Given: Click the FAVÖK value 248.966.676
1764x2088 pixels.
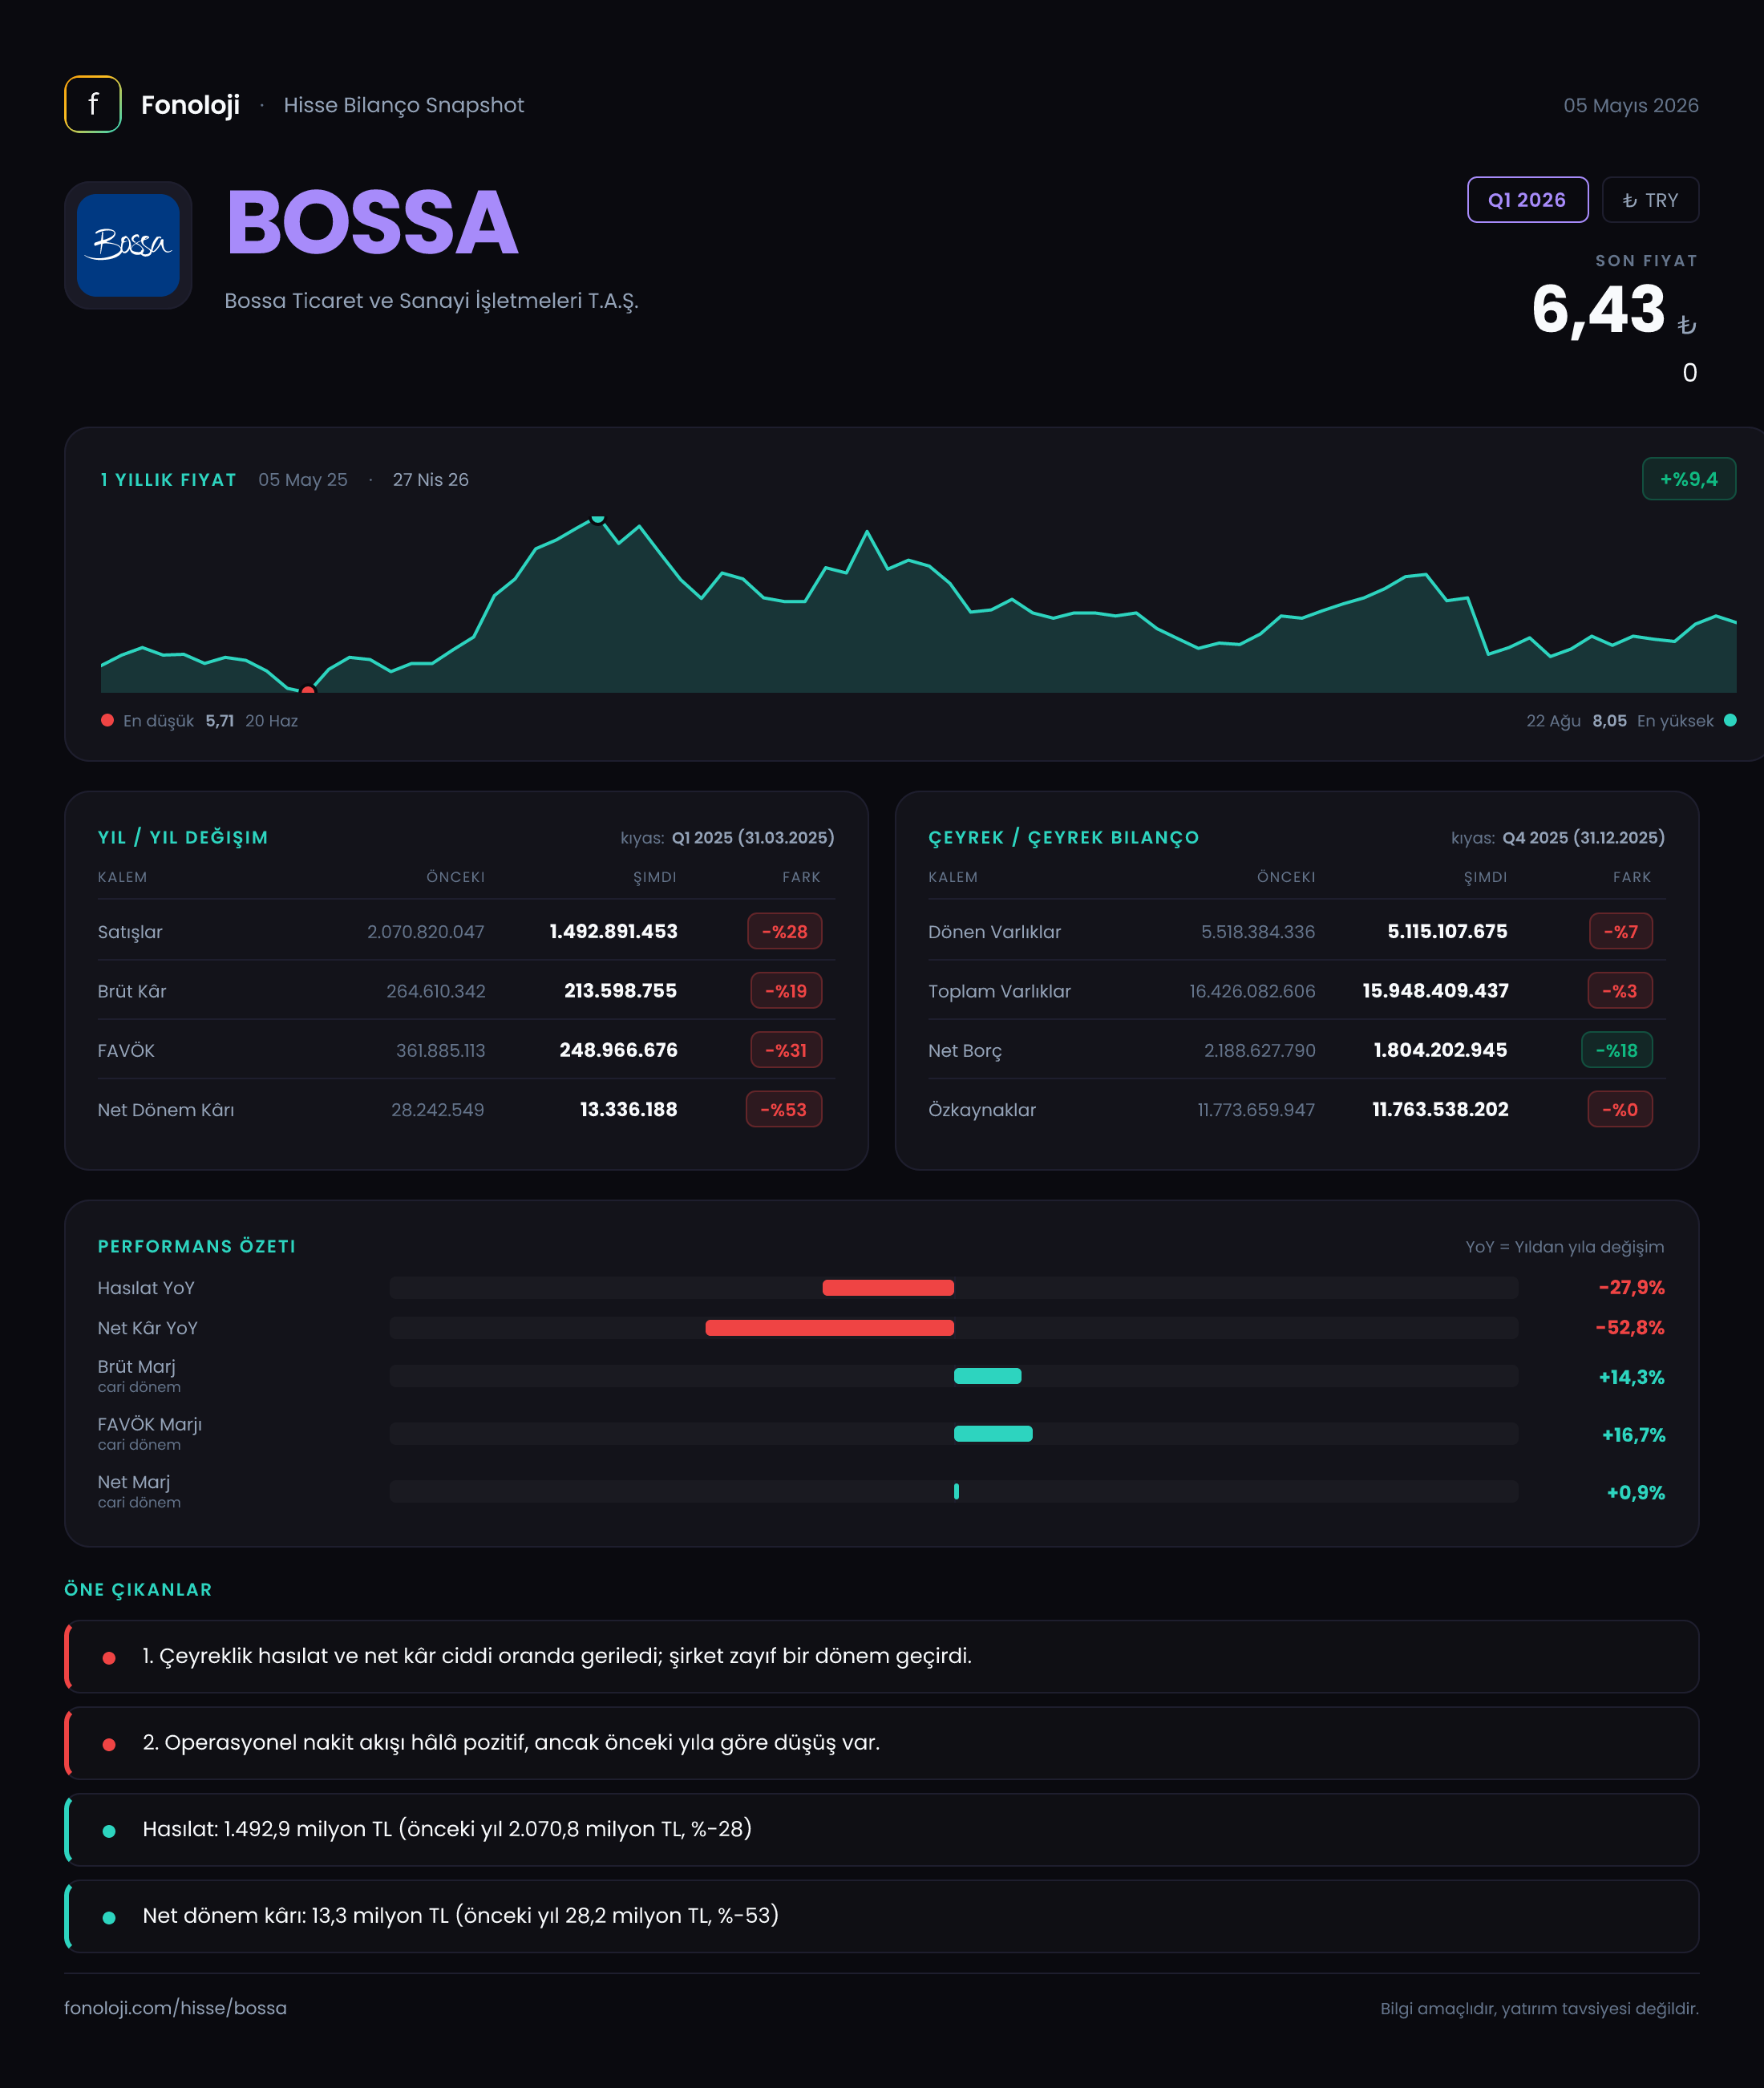Looking at the screenshot, I should click(618, 1050).
